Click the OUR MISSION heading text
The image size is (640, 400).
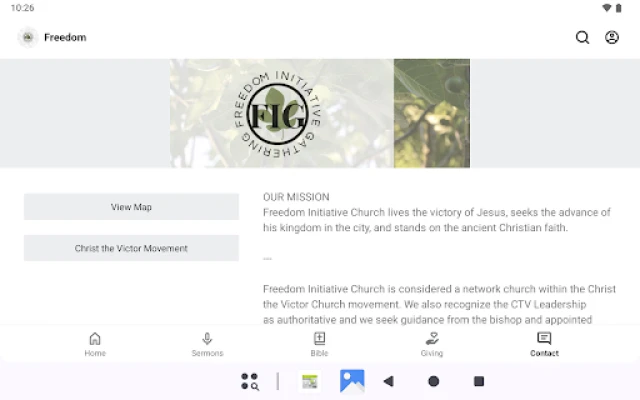[x=296, y=197]
